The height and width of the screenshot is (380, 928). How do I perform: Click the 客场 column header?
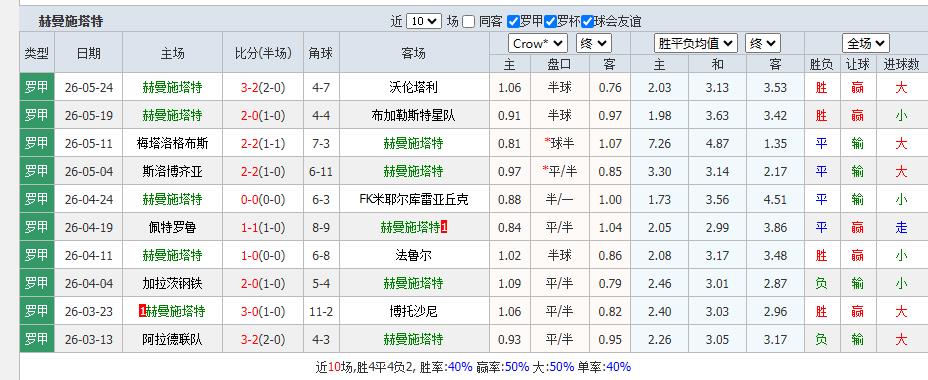[x=414, y=53]
